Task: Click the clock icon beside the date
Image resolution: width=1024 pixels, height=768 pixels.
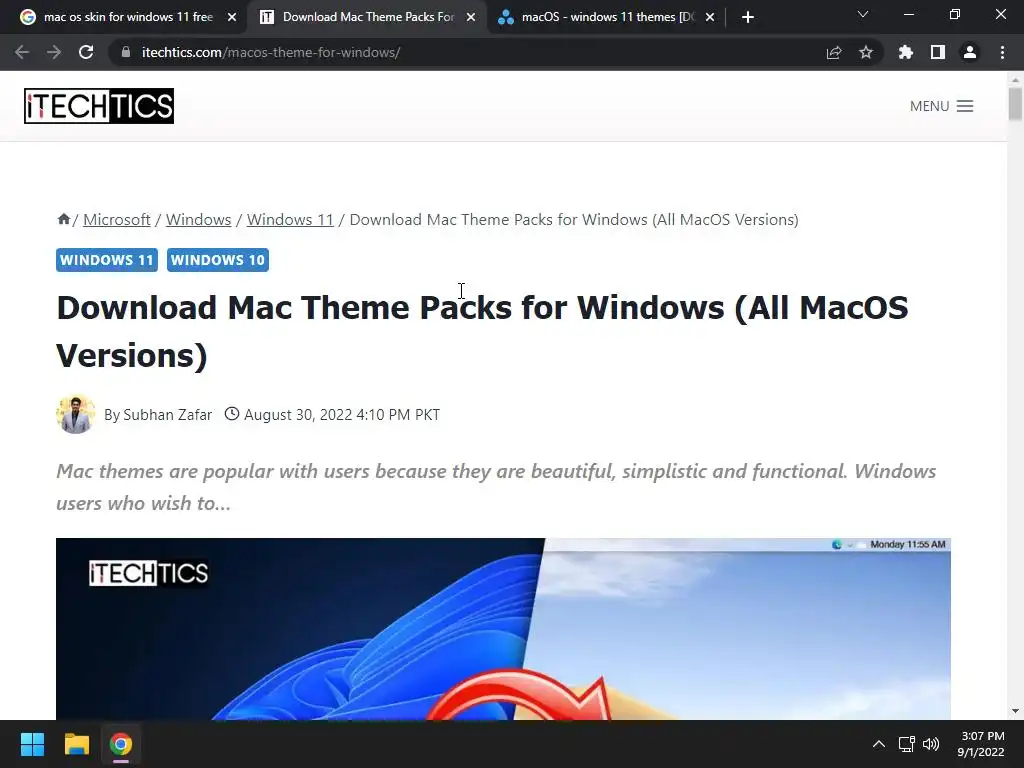Action: tap(232, 414)
